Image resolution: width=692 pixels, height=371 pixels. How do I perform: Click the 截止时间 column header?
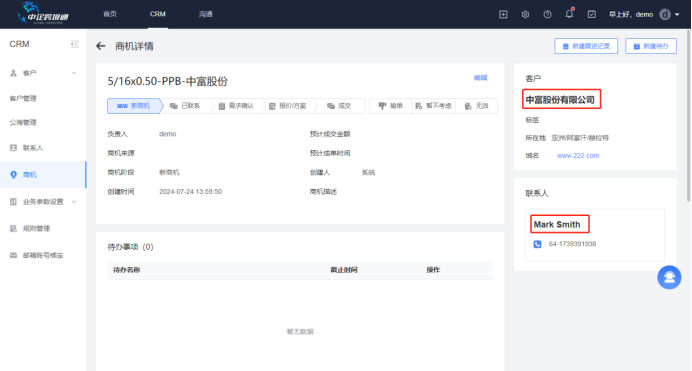pos(344,270)
